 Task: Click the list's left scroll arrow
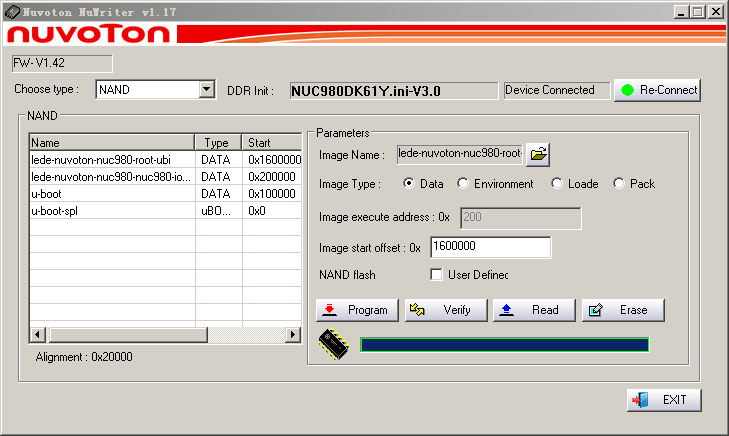coord(38,334)
